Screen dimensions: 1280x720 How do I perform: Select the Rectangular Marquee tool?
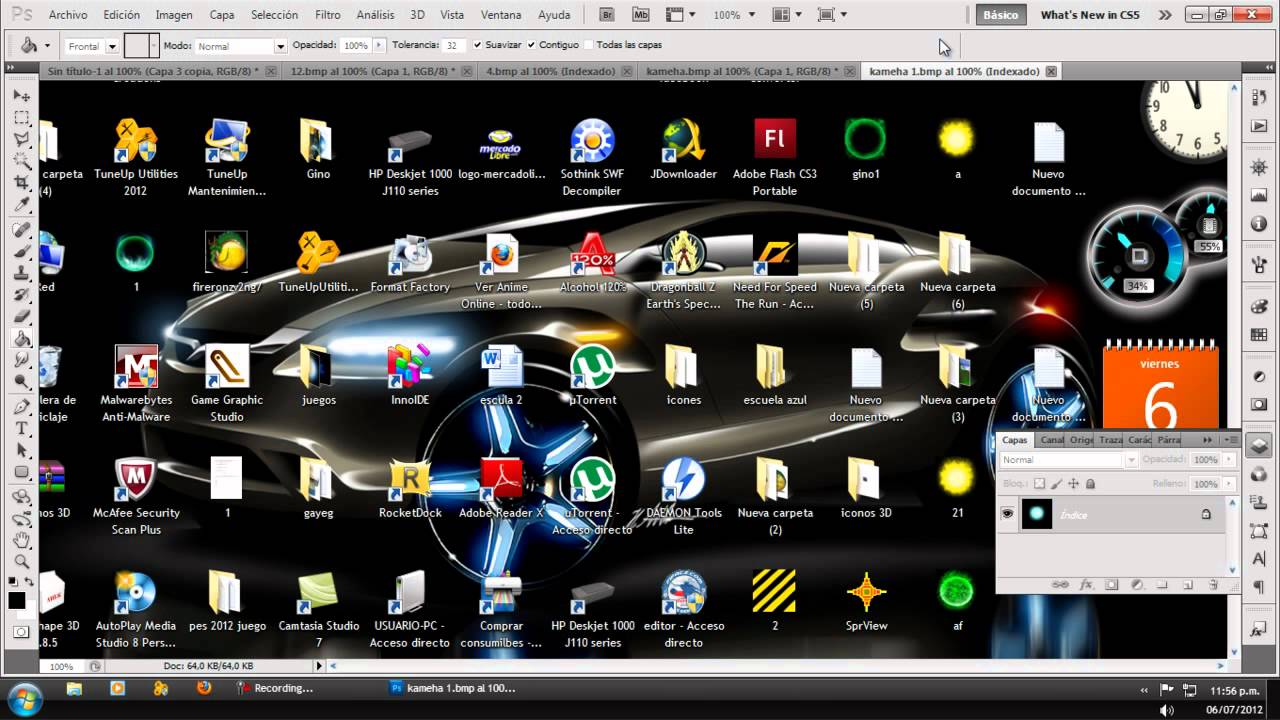click(21, 117)
